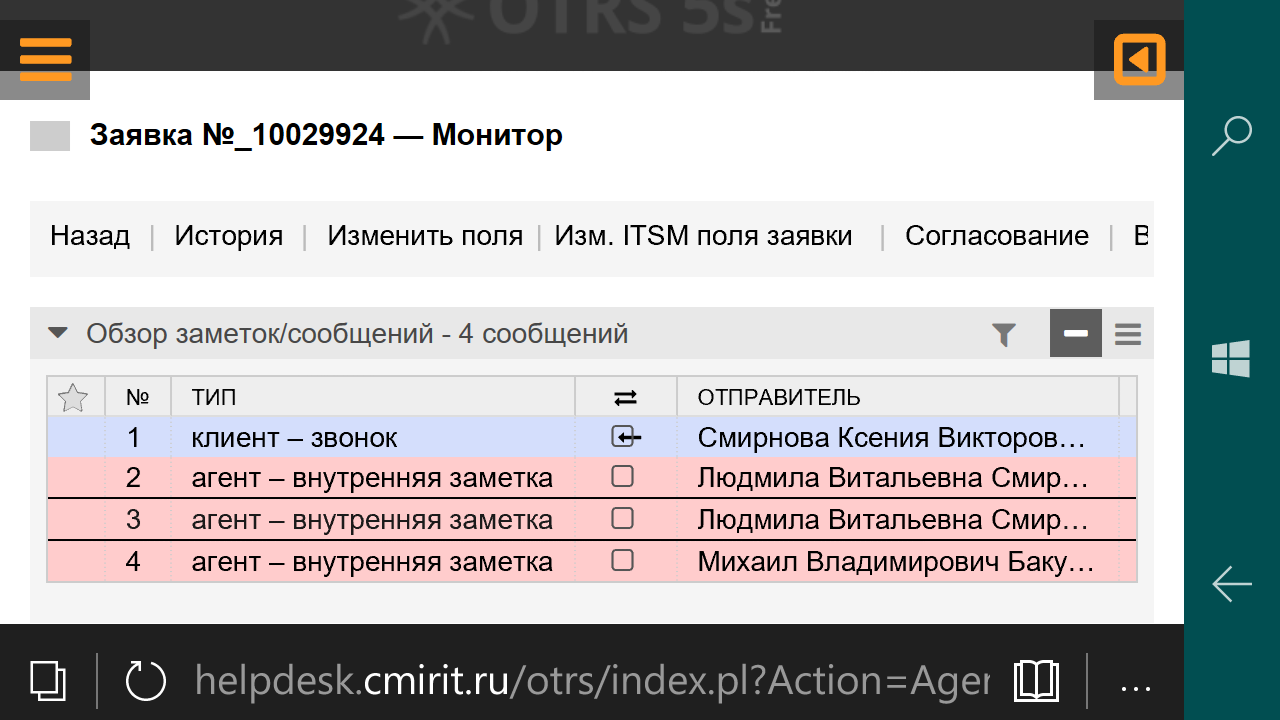Viewport: 1280px width, 720px height.
Task: Open the article list settings icon
Action: 1128,334
